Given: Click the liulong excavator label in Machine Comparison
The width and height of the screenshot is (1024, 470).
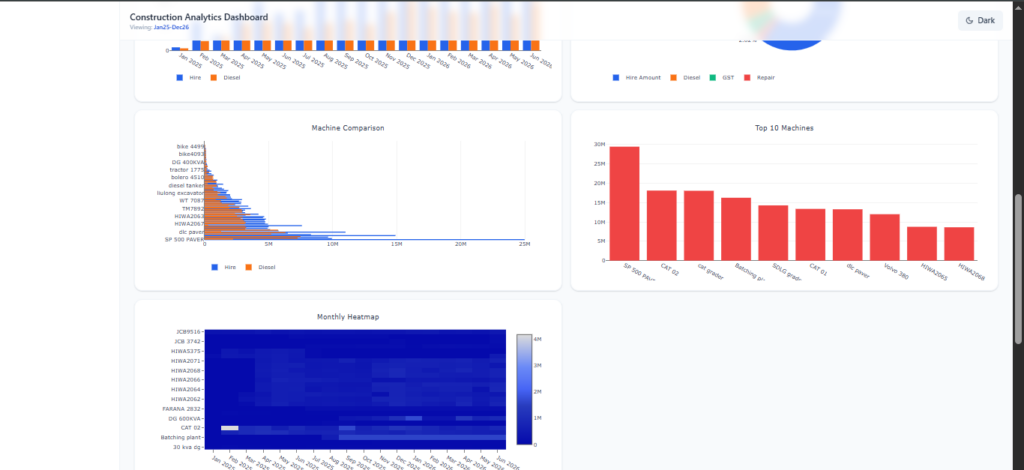Looking at the screenshot, I should pos(180,193).
